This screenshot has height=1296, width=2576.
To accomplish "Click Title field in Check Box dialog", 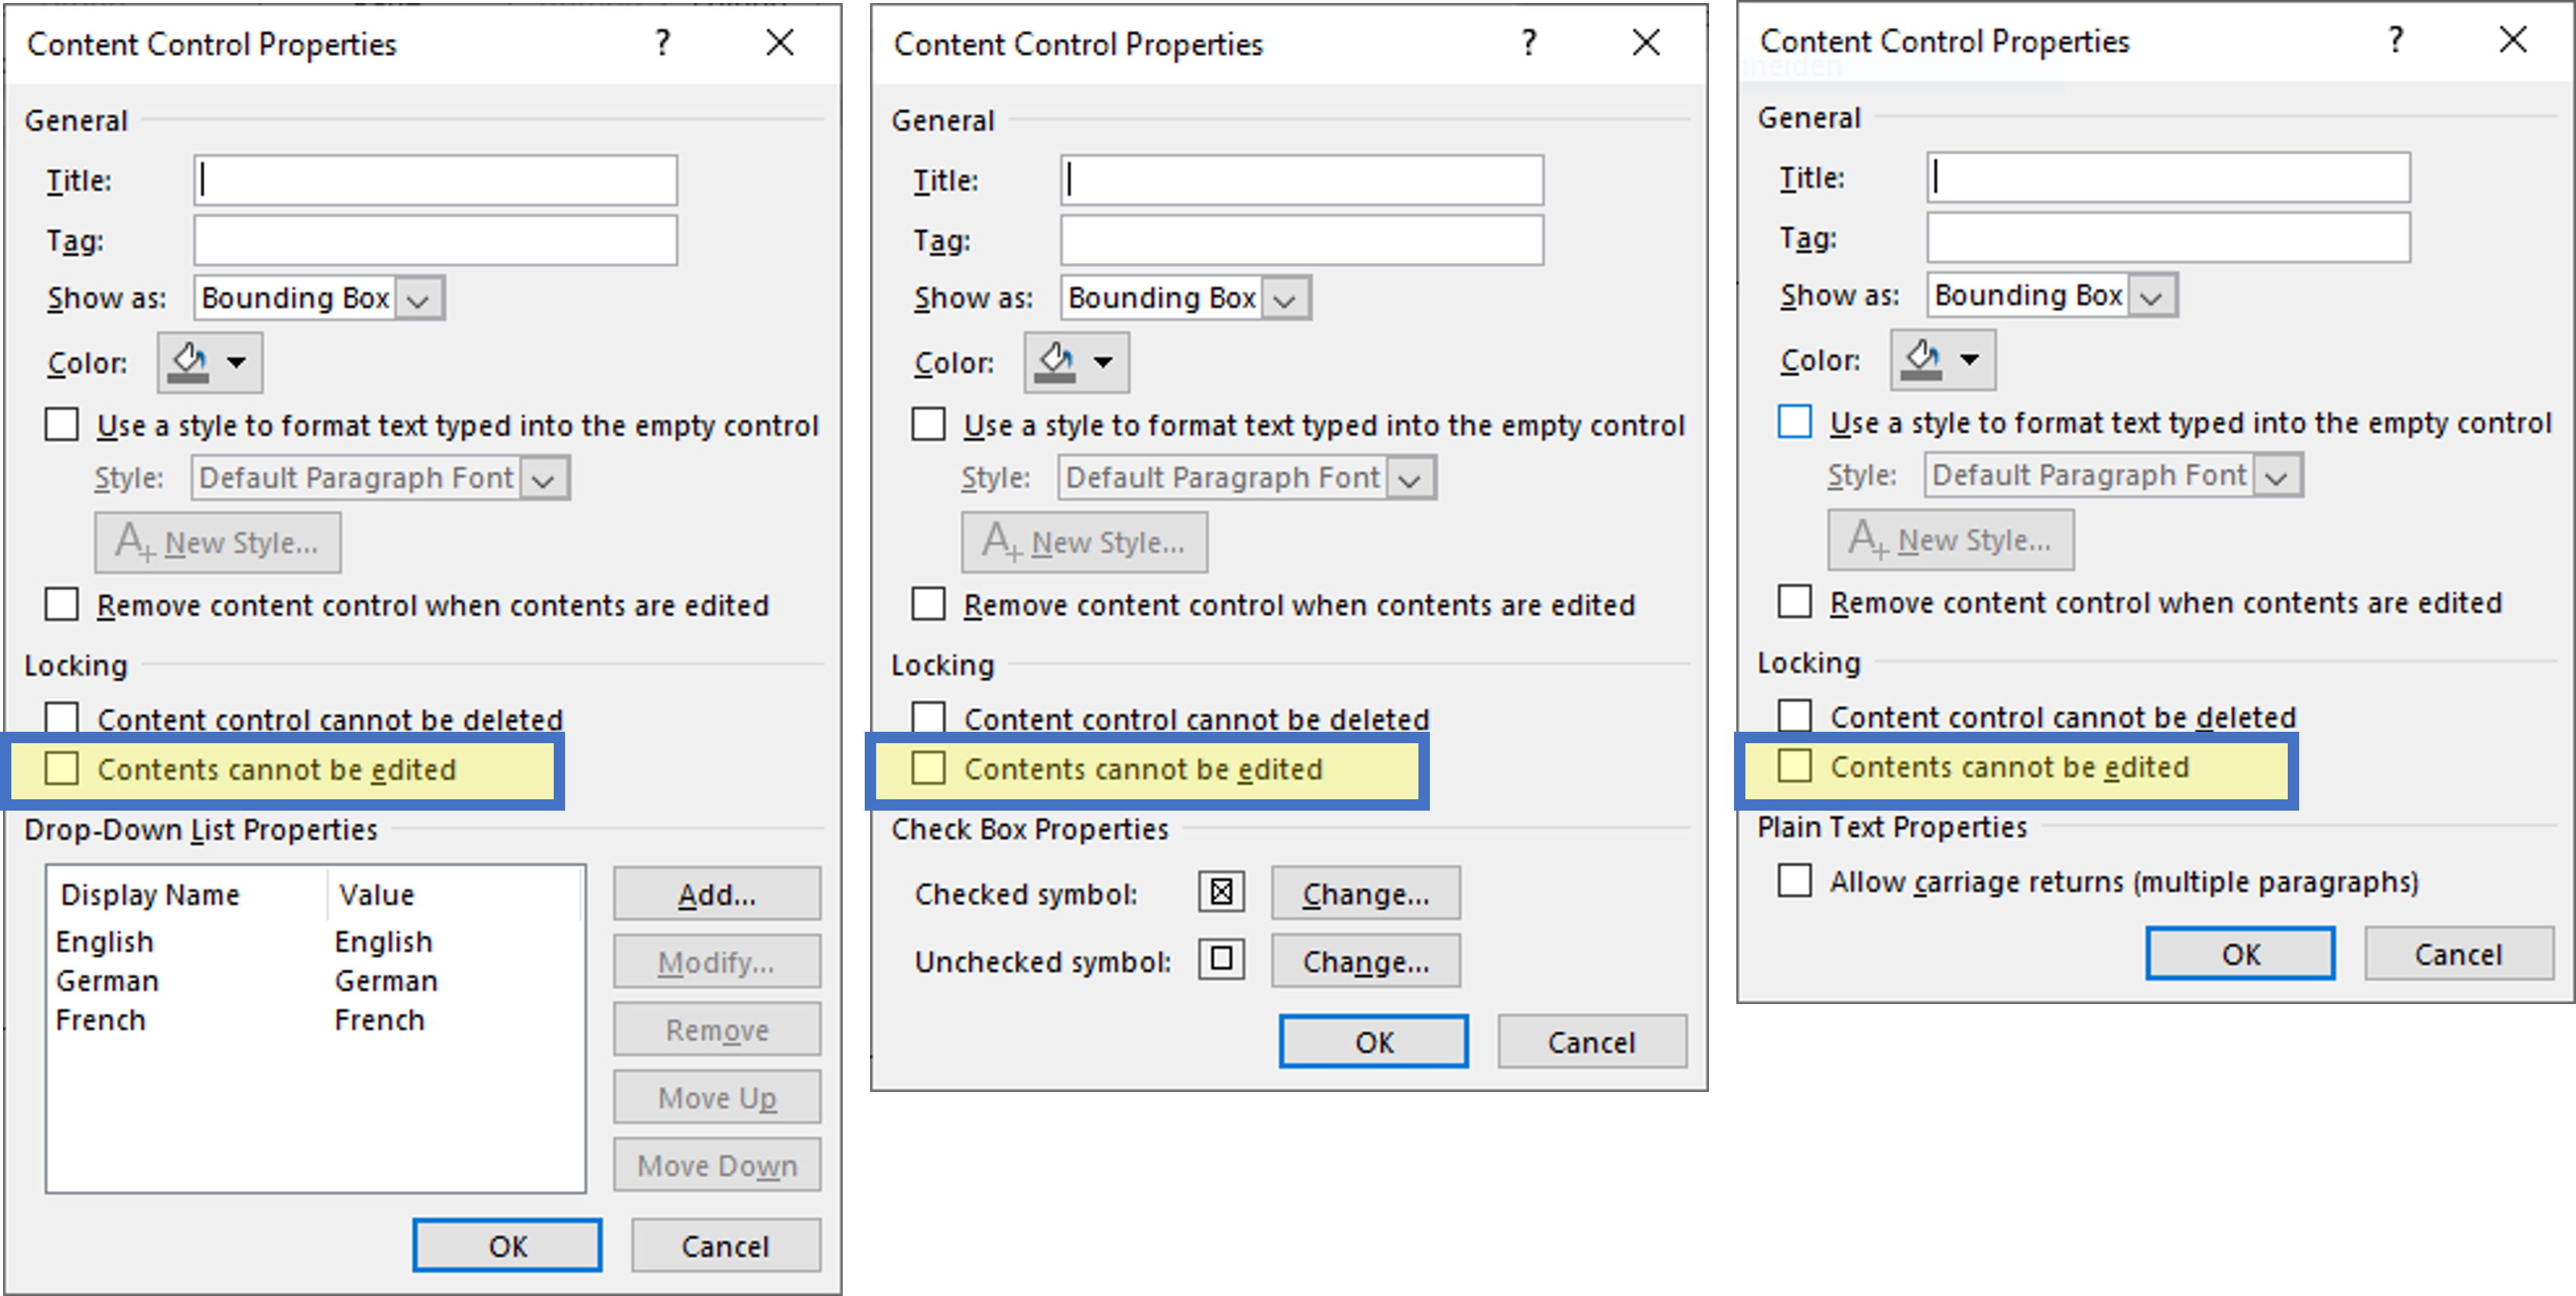I will click(x=1302, y=180).
